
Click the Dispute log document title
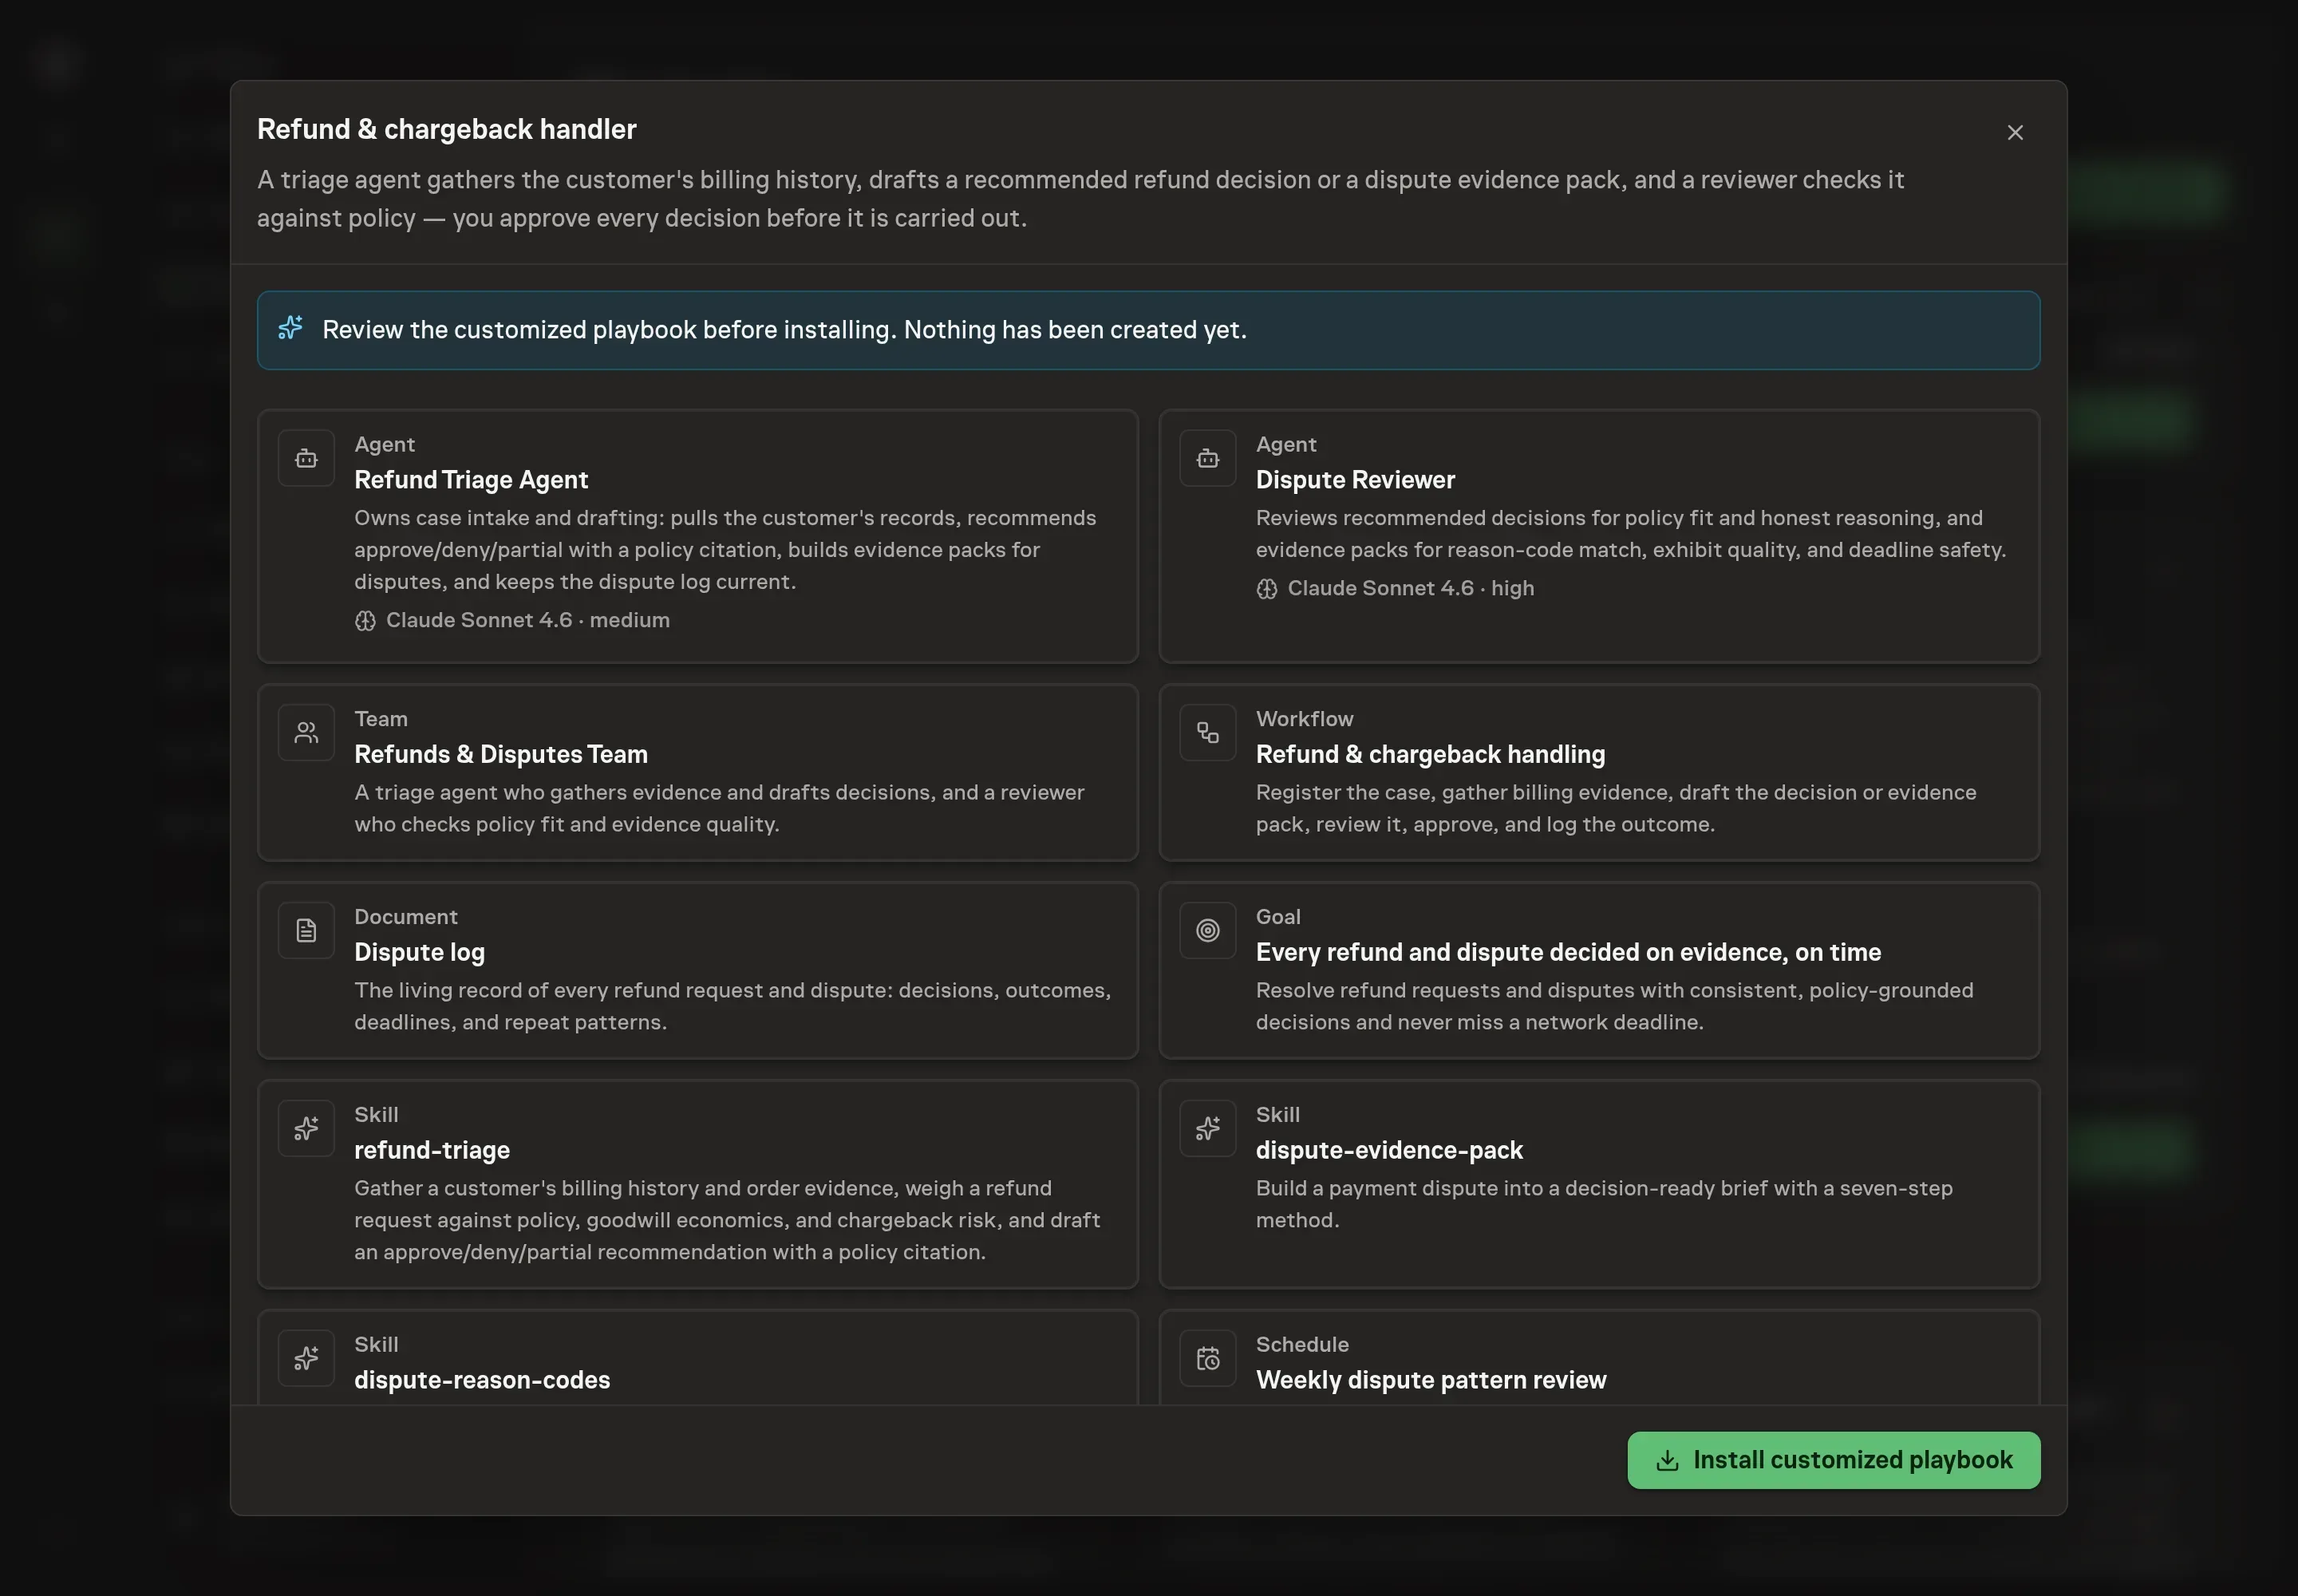click(x=419, y=952)
